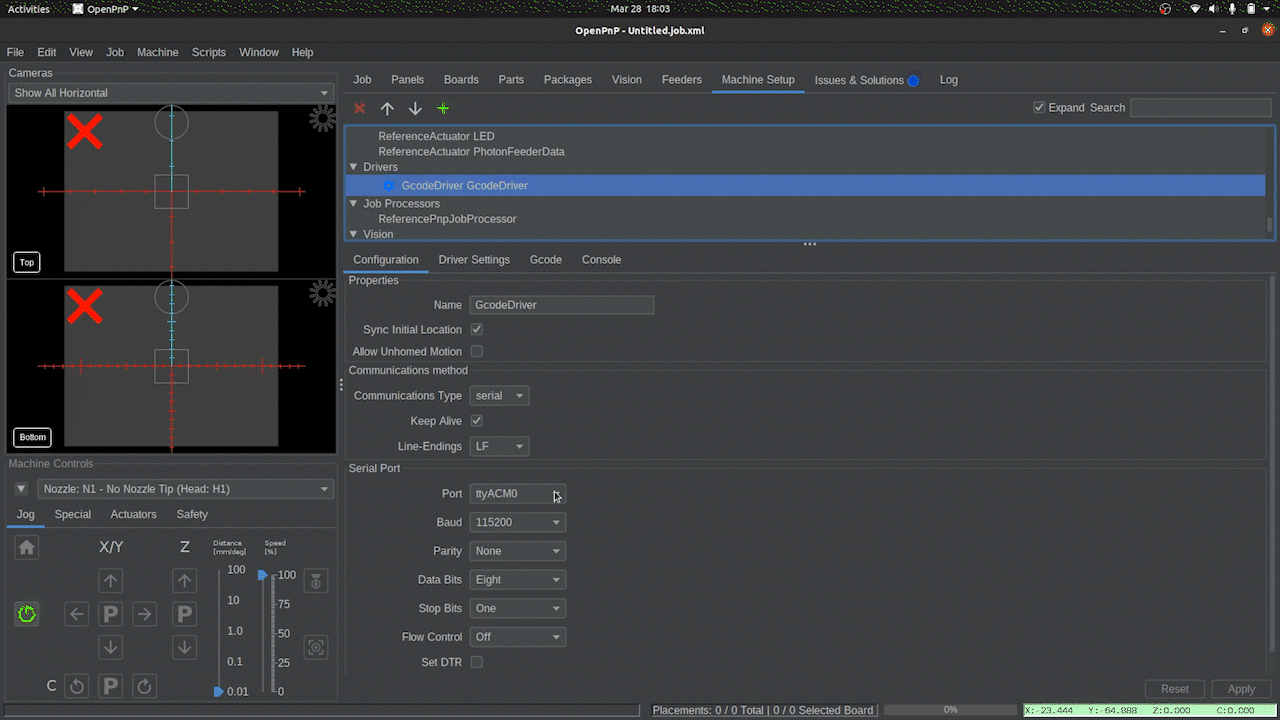Open the serial Port dropdown

[x=517, y=494]
